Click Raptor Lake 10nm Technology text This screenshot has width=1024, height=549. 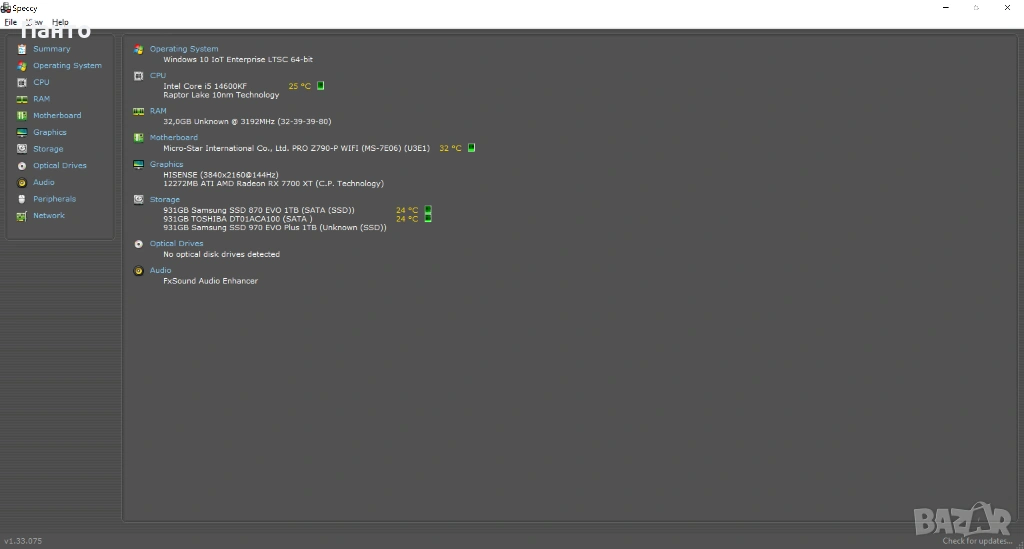[221, 95]
